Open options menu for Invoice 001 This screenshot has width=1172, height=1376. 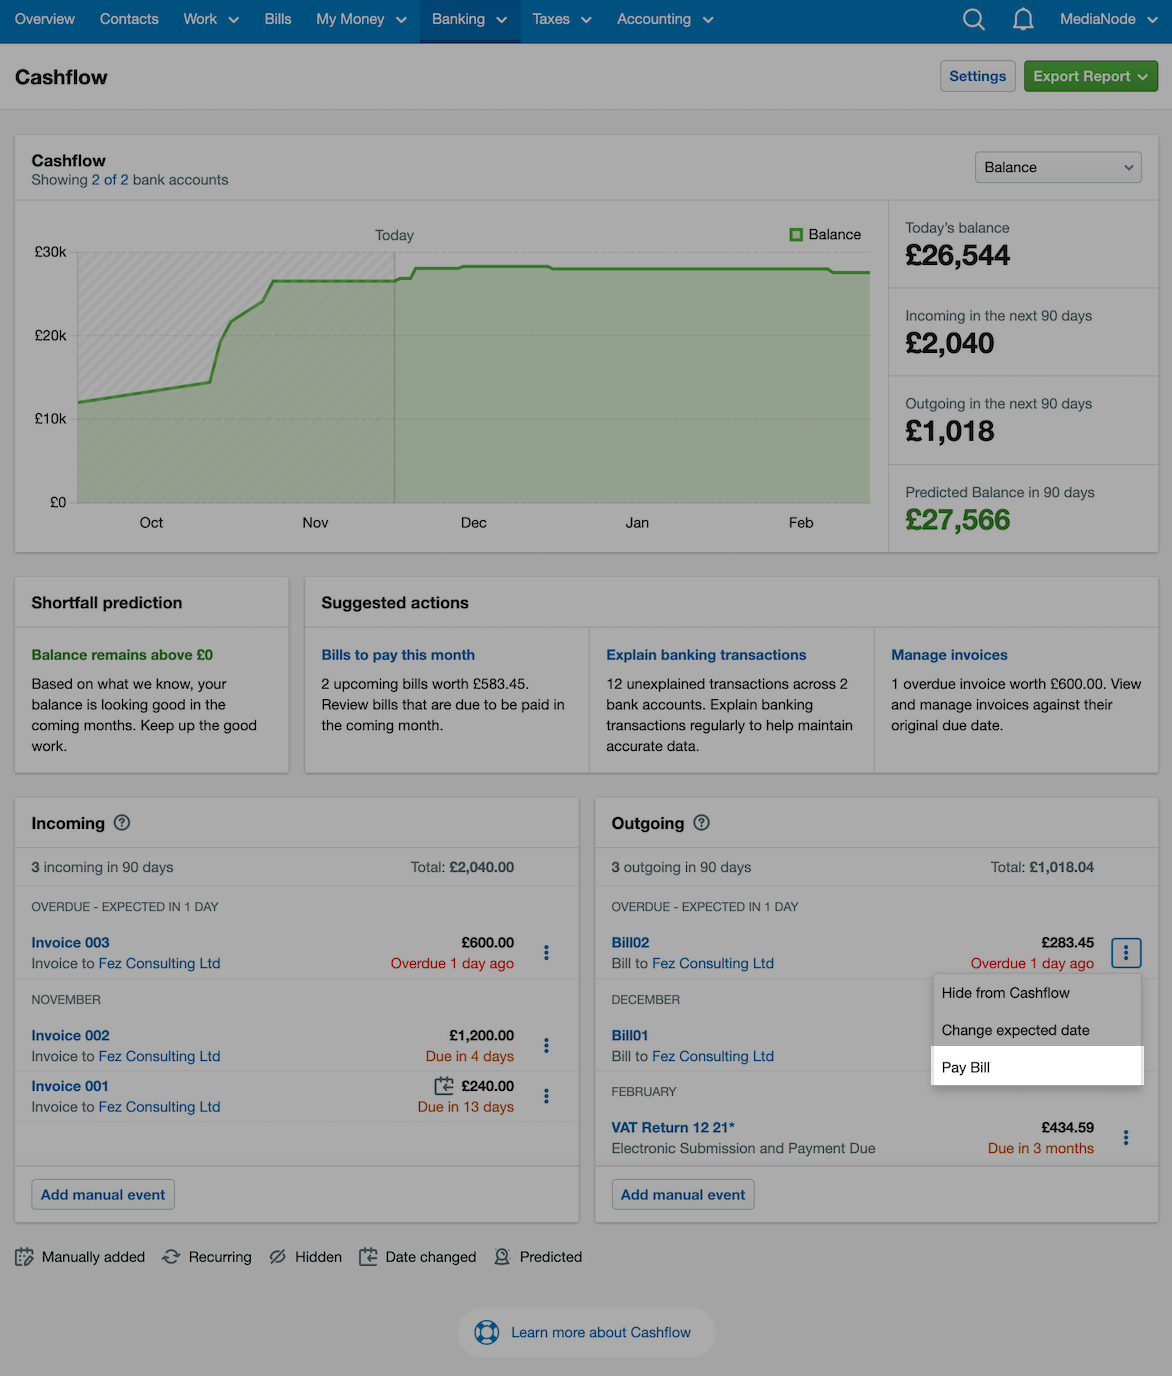click(x=546, y=1096)
